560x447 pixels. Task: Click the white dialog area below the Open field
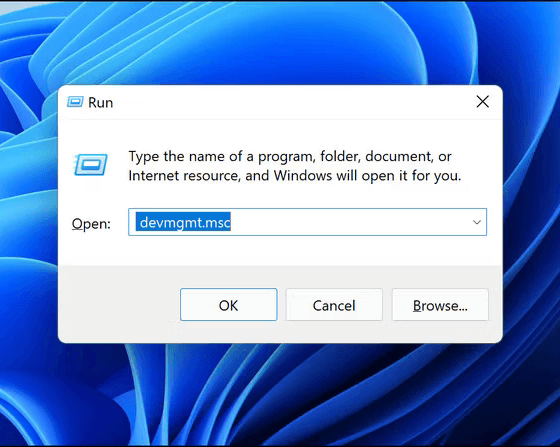point(280,250)
